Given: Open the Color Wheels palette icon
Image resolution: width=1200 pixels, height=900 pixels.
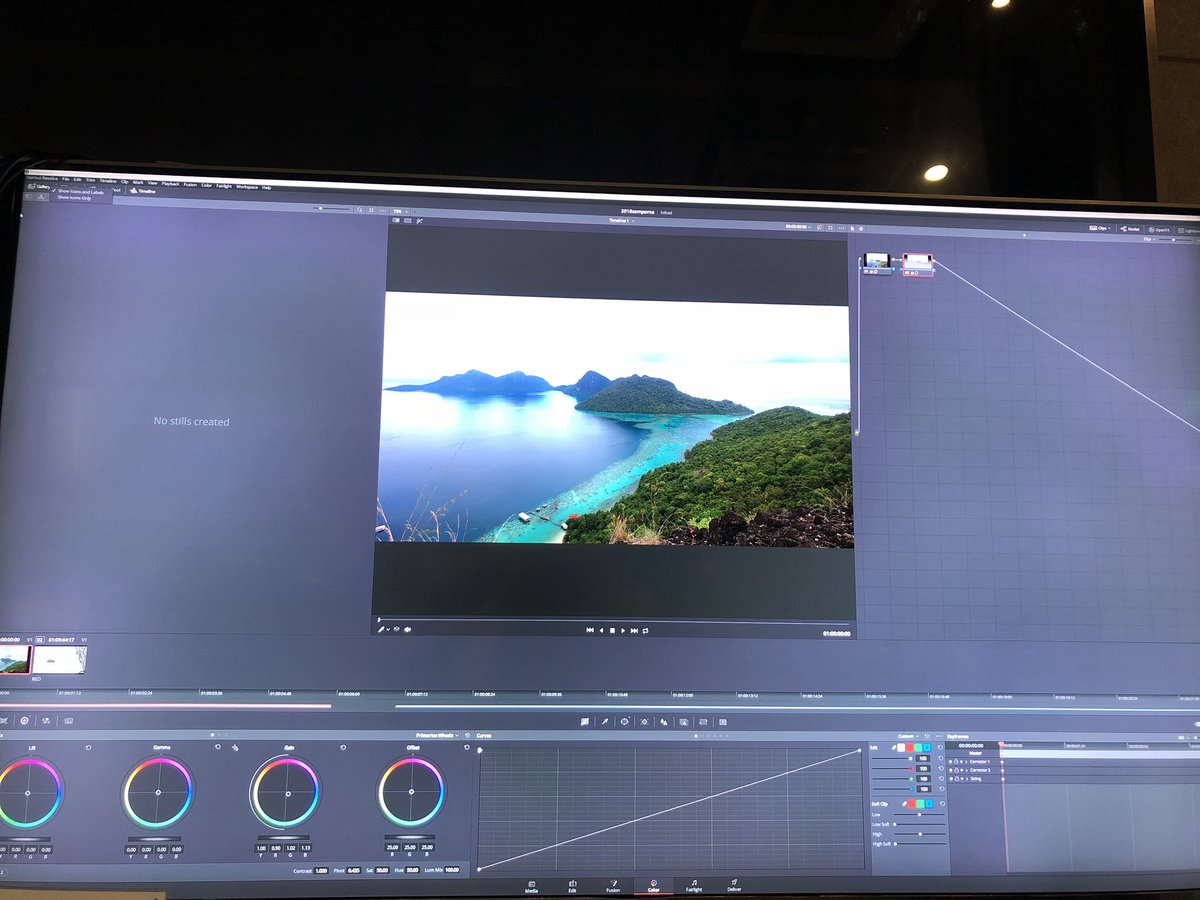Looking at the screenshot, I should click(24, 721).
